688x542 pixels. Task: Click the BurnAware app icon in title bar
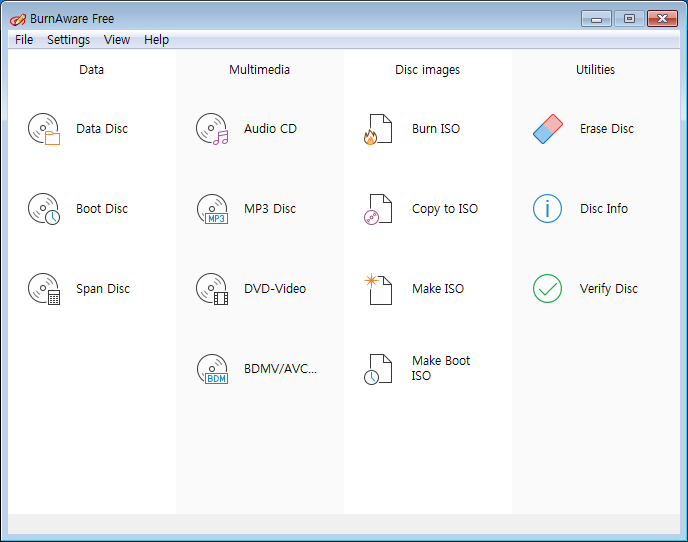pos(18,19)
